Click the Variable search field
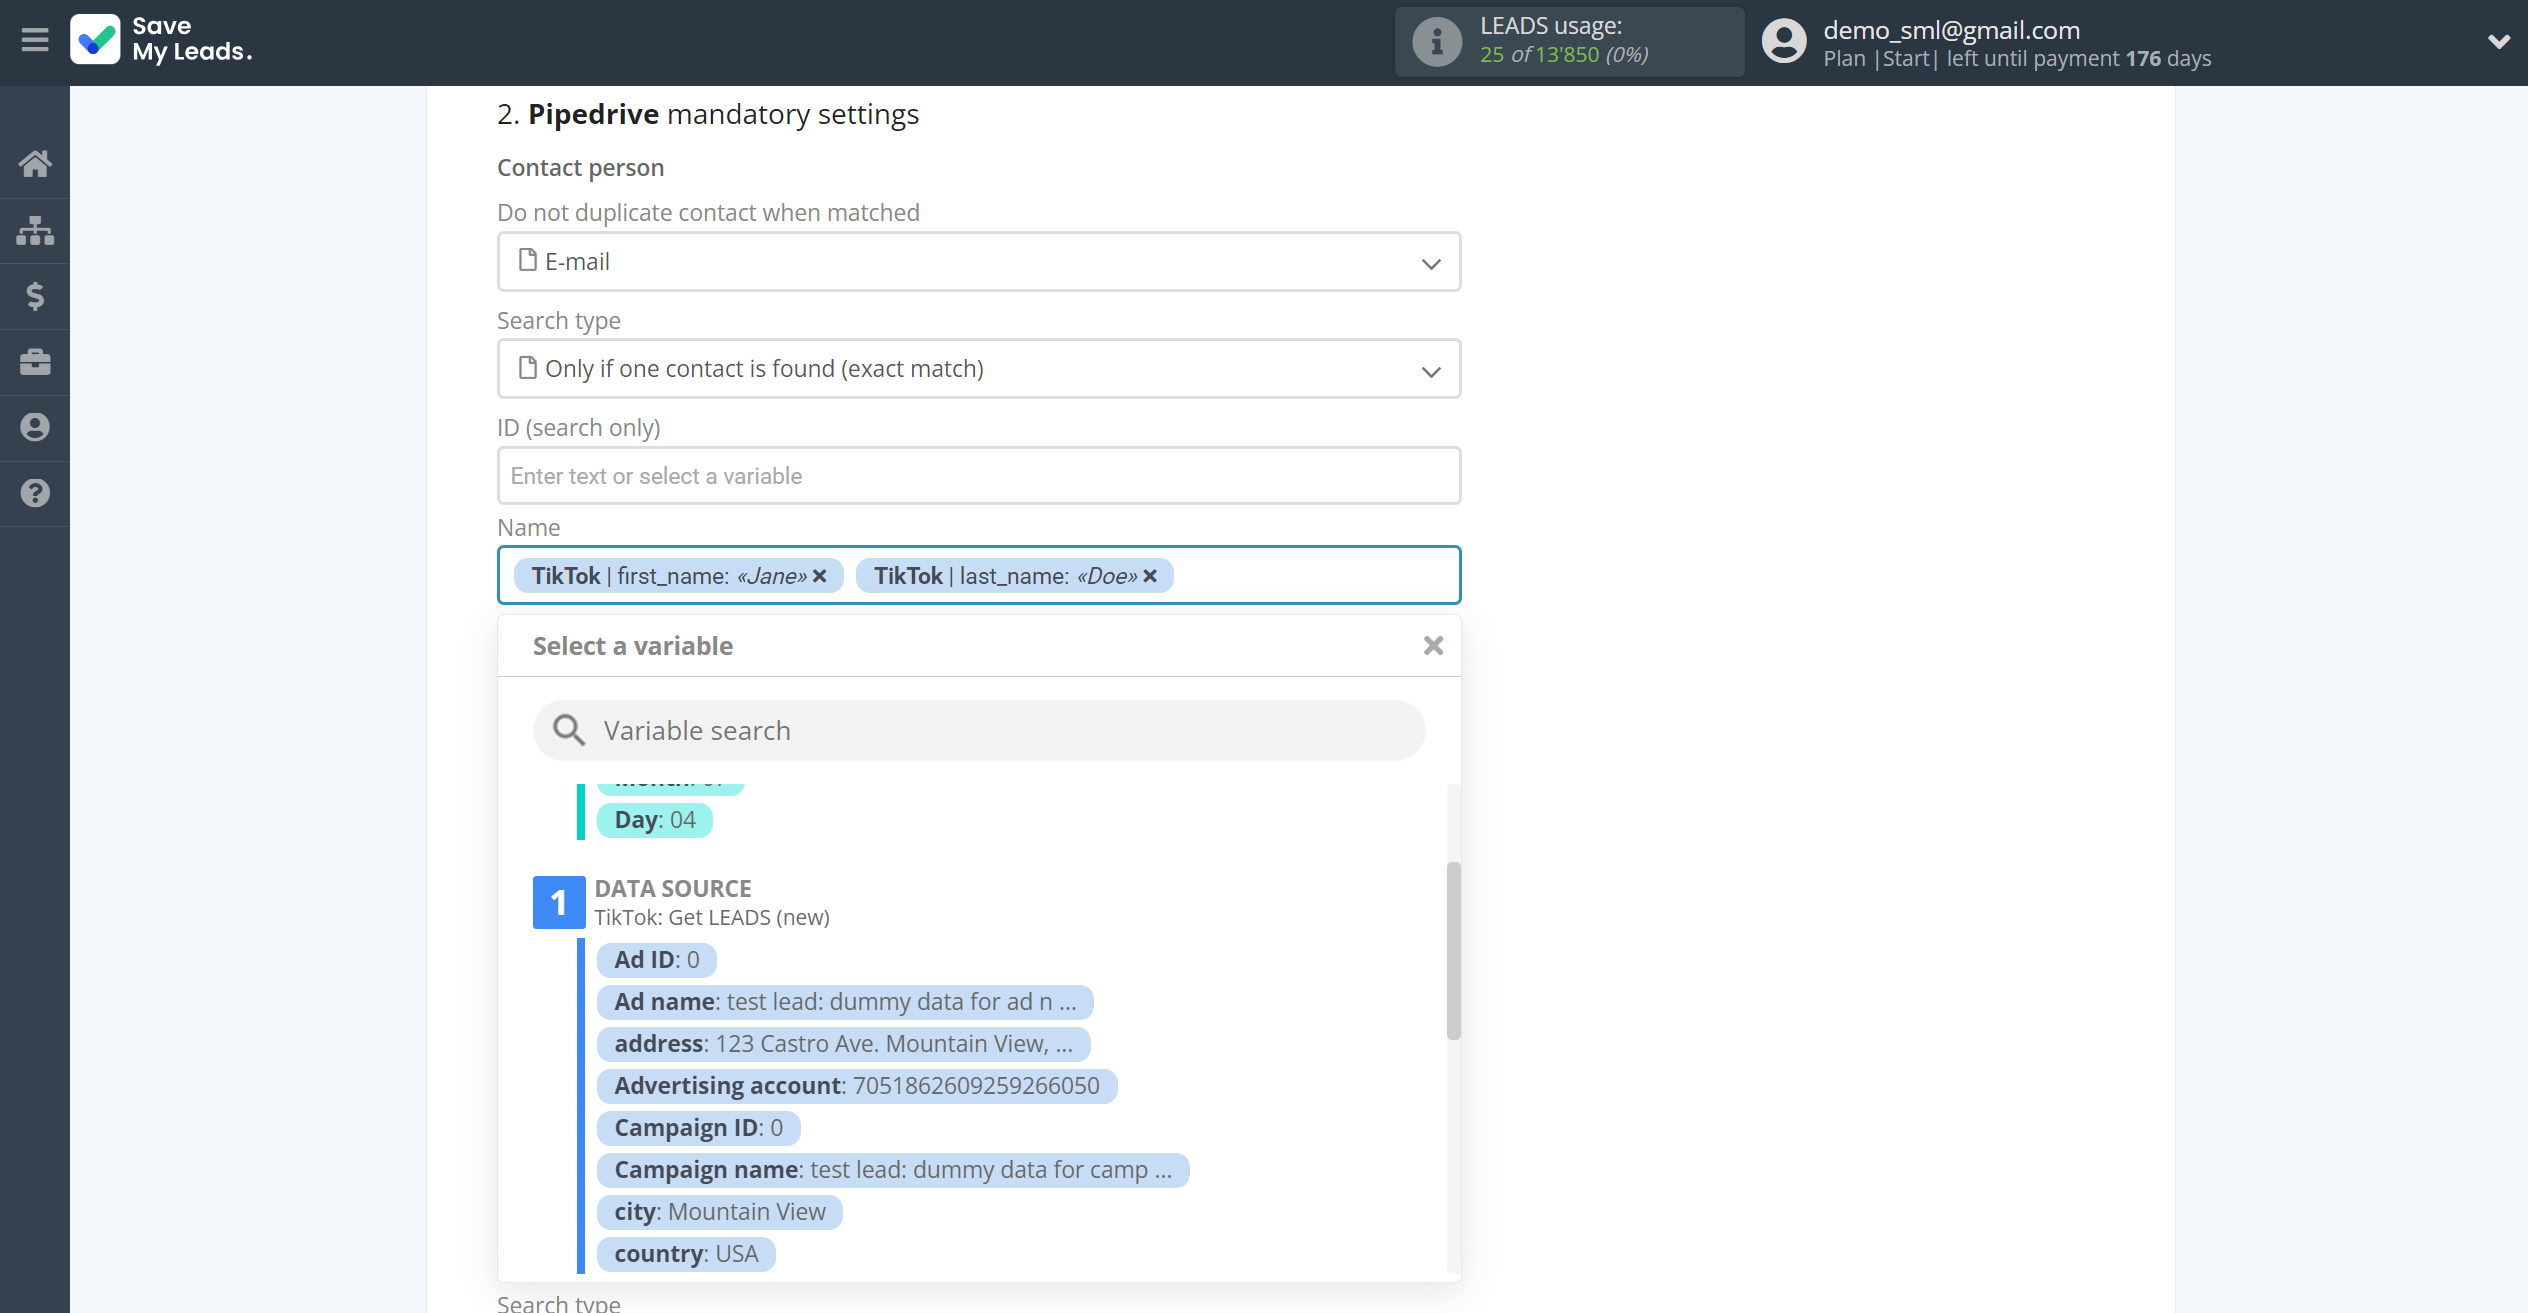2528x1313 pixels. click(x=979, y=731)
